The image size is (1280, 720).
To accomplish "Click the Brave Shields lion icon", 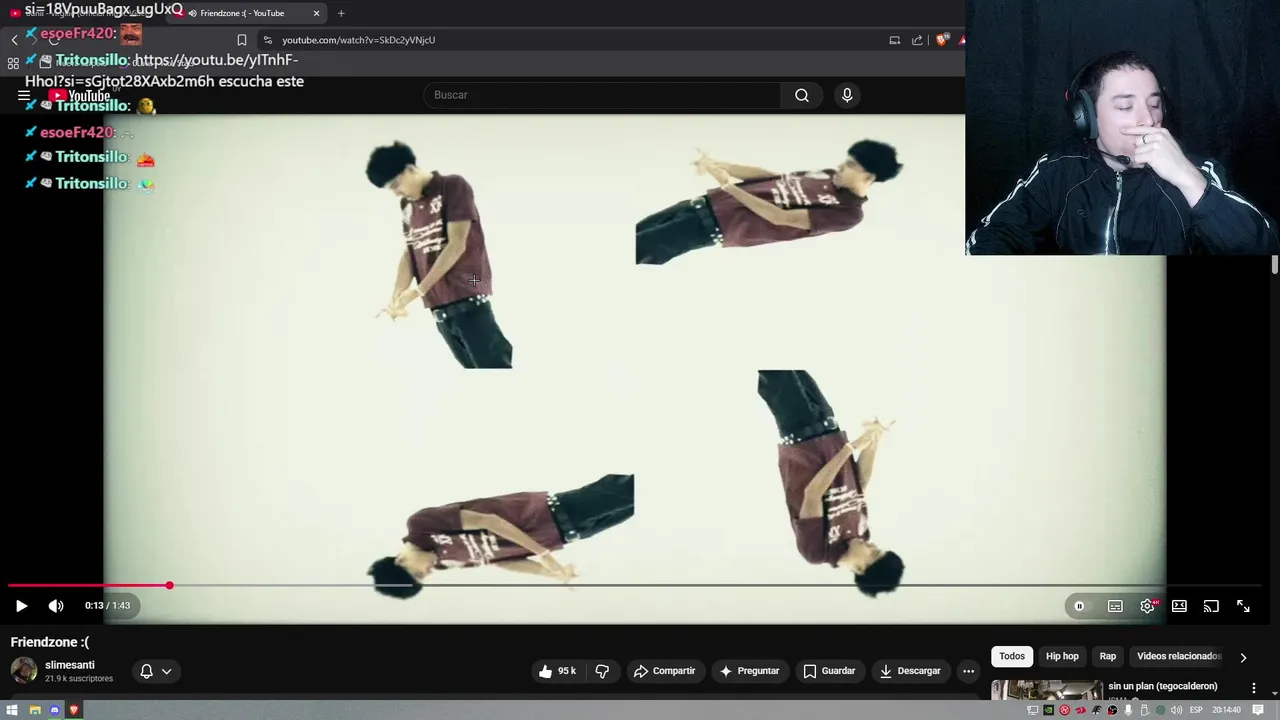I will pyautogui.click(x=941, y=40).
